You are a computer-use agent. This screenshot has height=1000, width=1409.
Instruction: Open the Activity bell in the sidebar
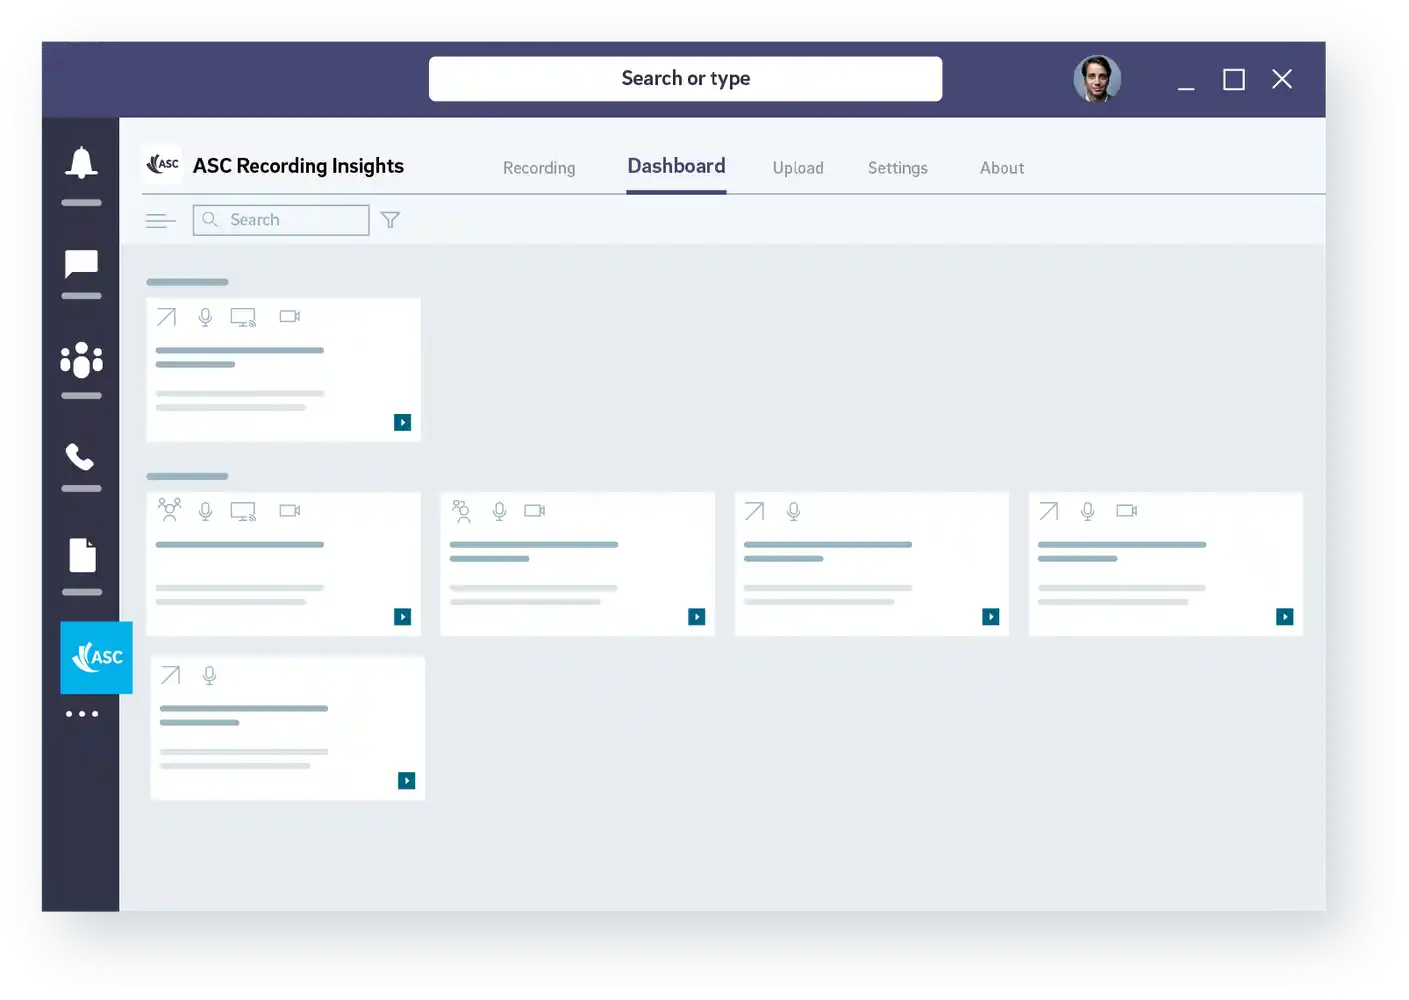coord(81,161)
